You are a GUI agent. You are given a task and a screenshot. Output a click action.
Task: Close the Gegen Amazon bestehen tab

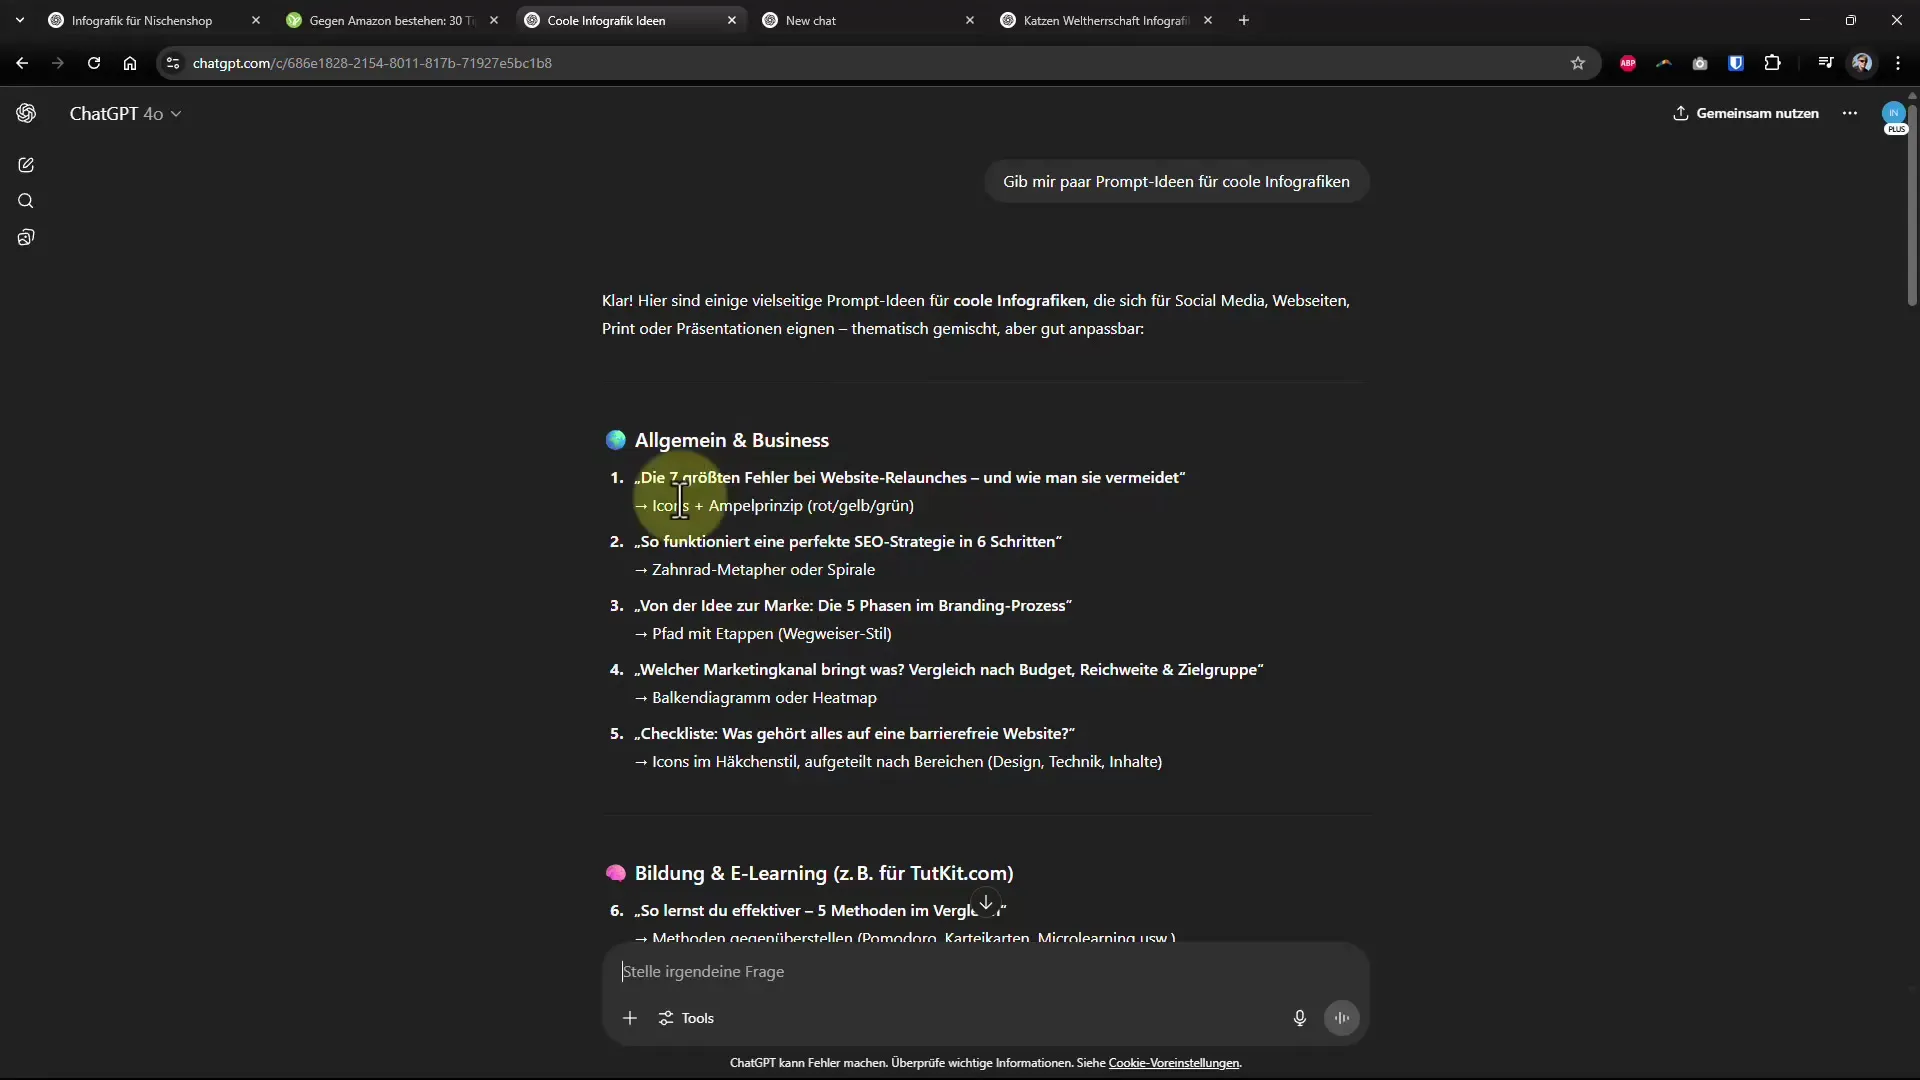pyautogui.click(x=494, y=20)
